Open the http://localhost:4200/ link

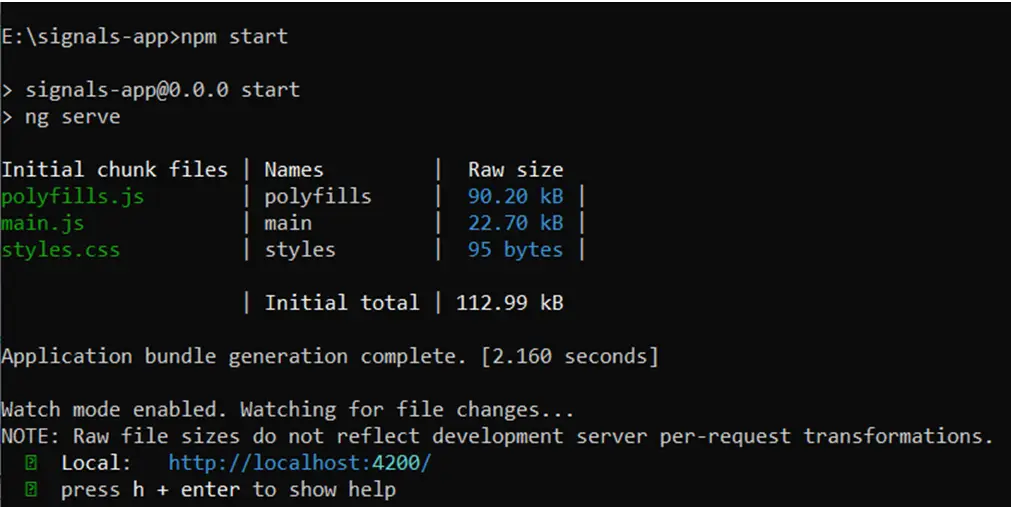(299, 463)
